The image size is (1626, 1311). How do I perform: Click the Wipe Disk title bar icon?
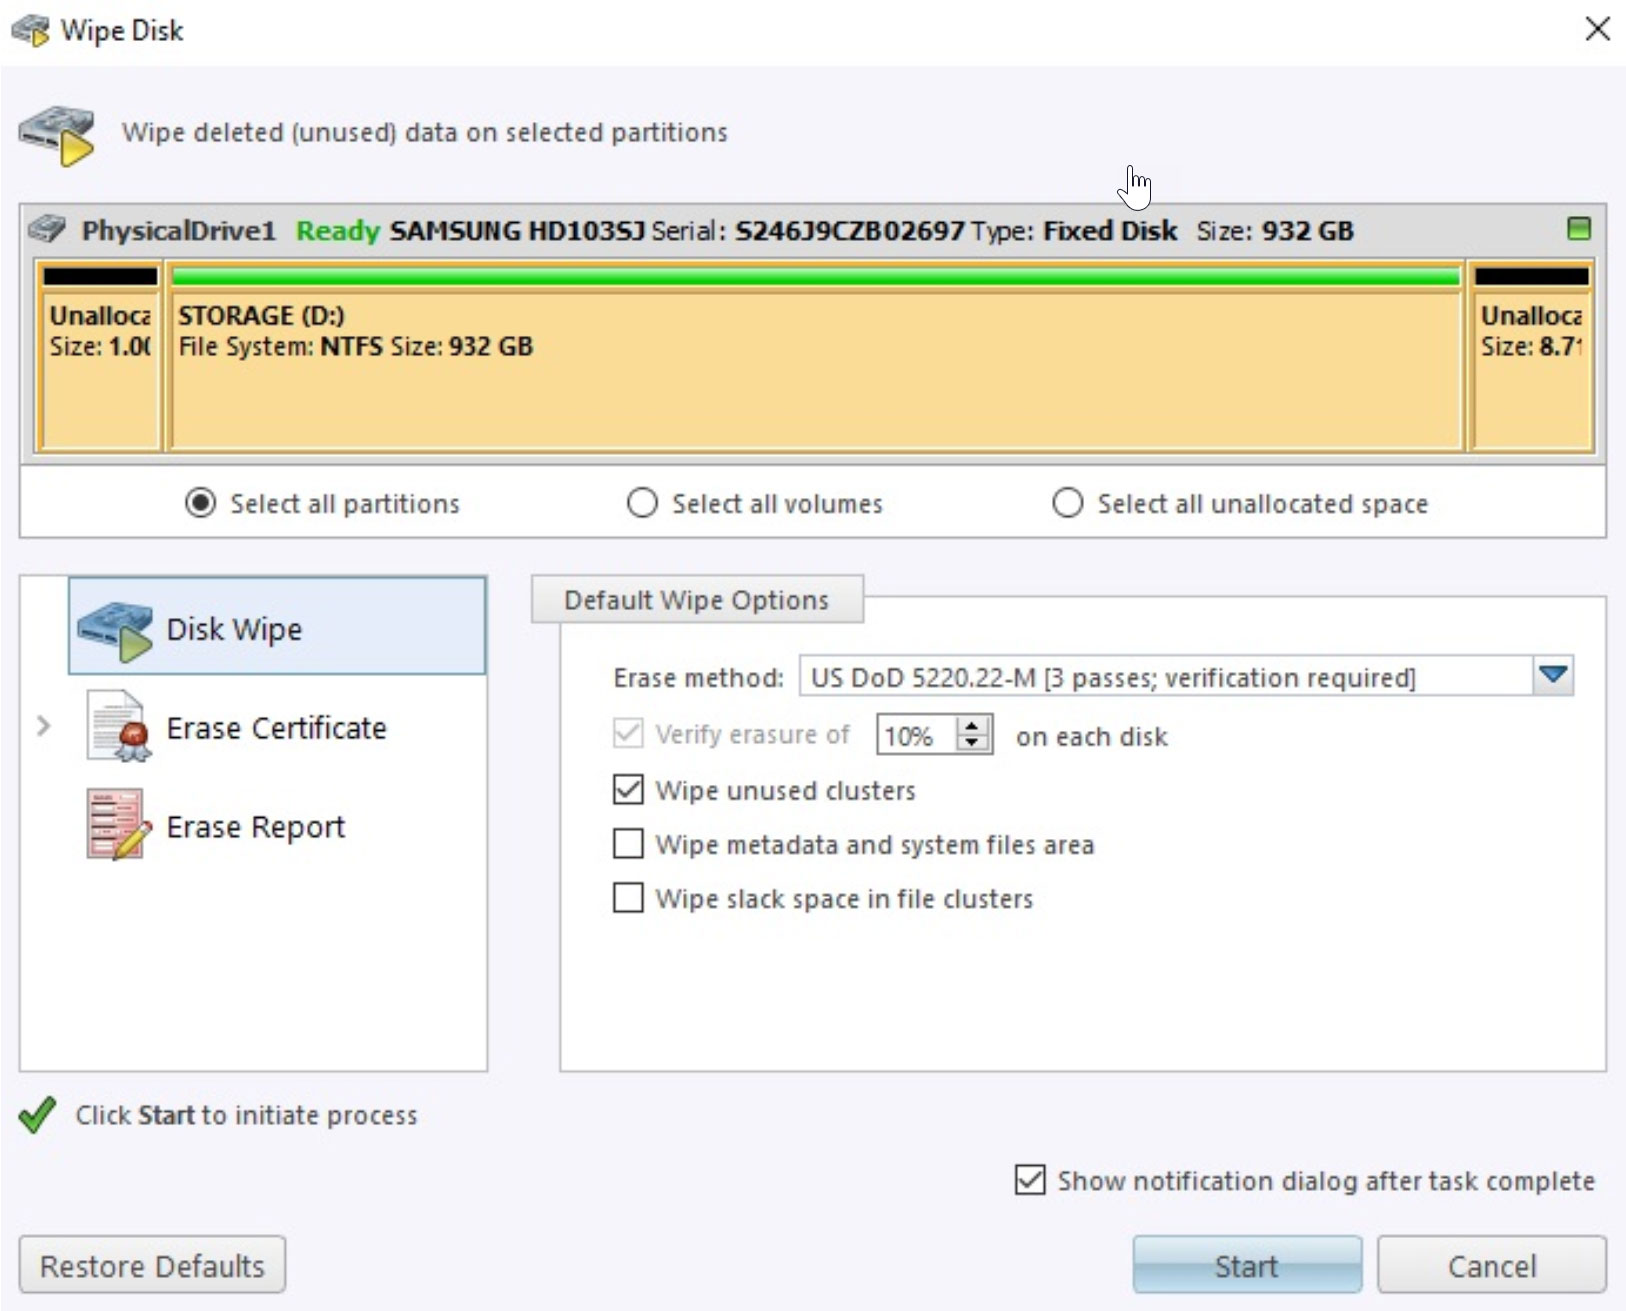pos(30,29)
